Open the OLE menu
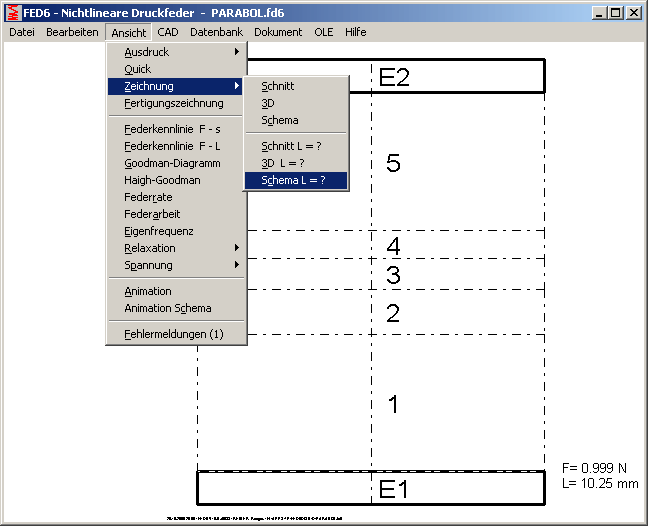This screenshot has height=526, width=648. point(324,32)
